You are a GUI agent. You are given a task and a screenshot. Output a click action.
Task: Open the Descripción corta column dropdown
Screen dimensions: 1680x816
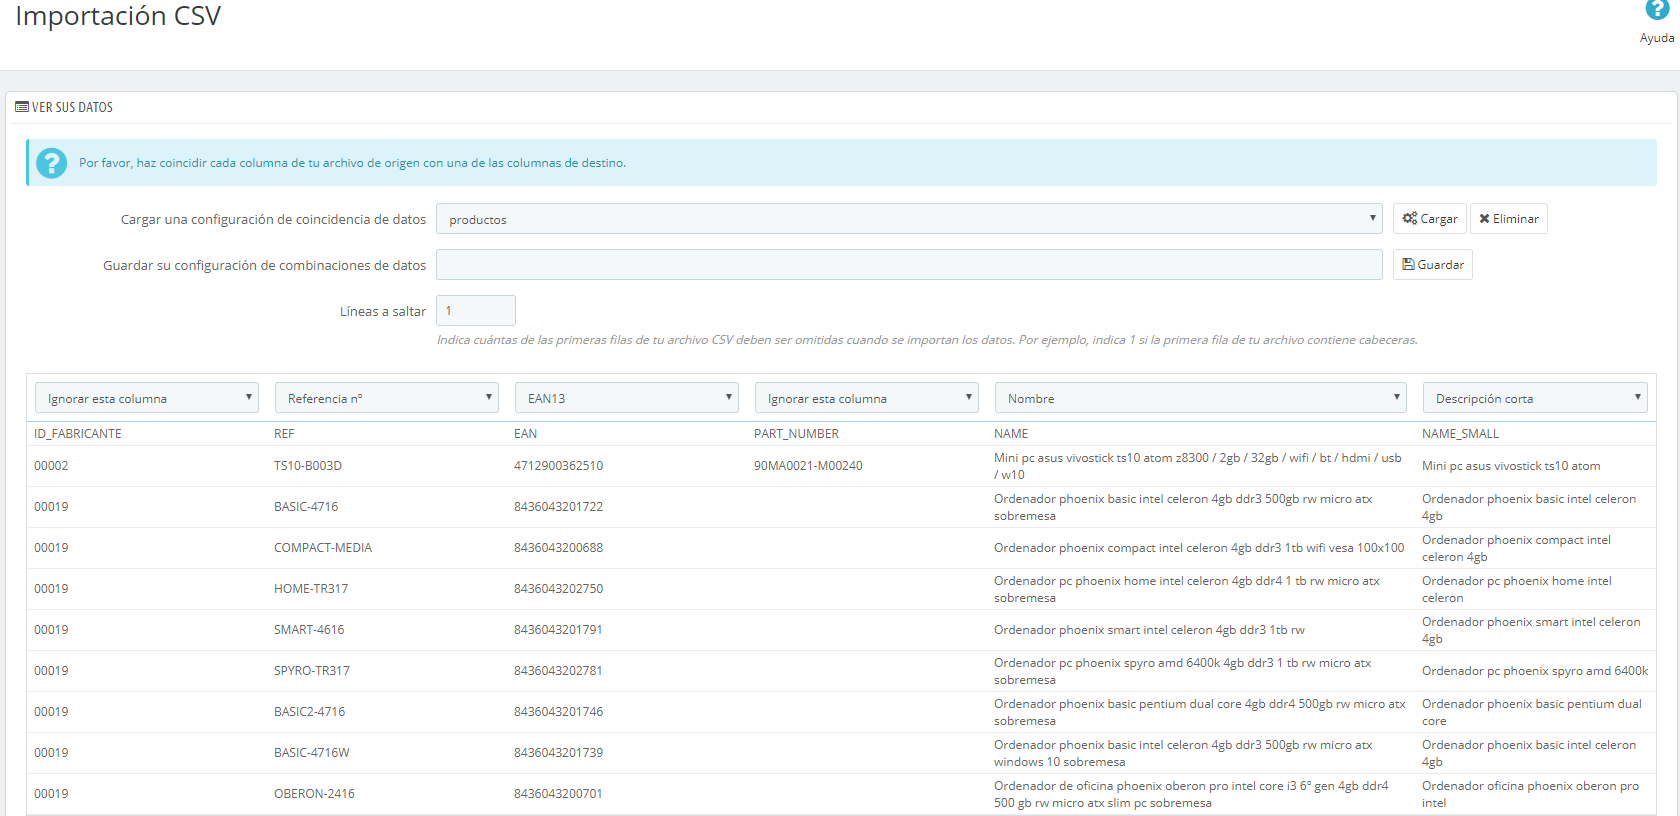coord(1535,398)
